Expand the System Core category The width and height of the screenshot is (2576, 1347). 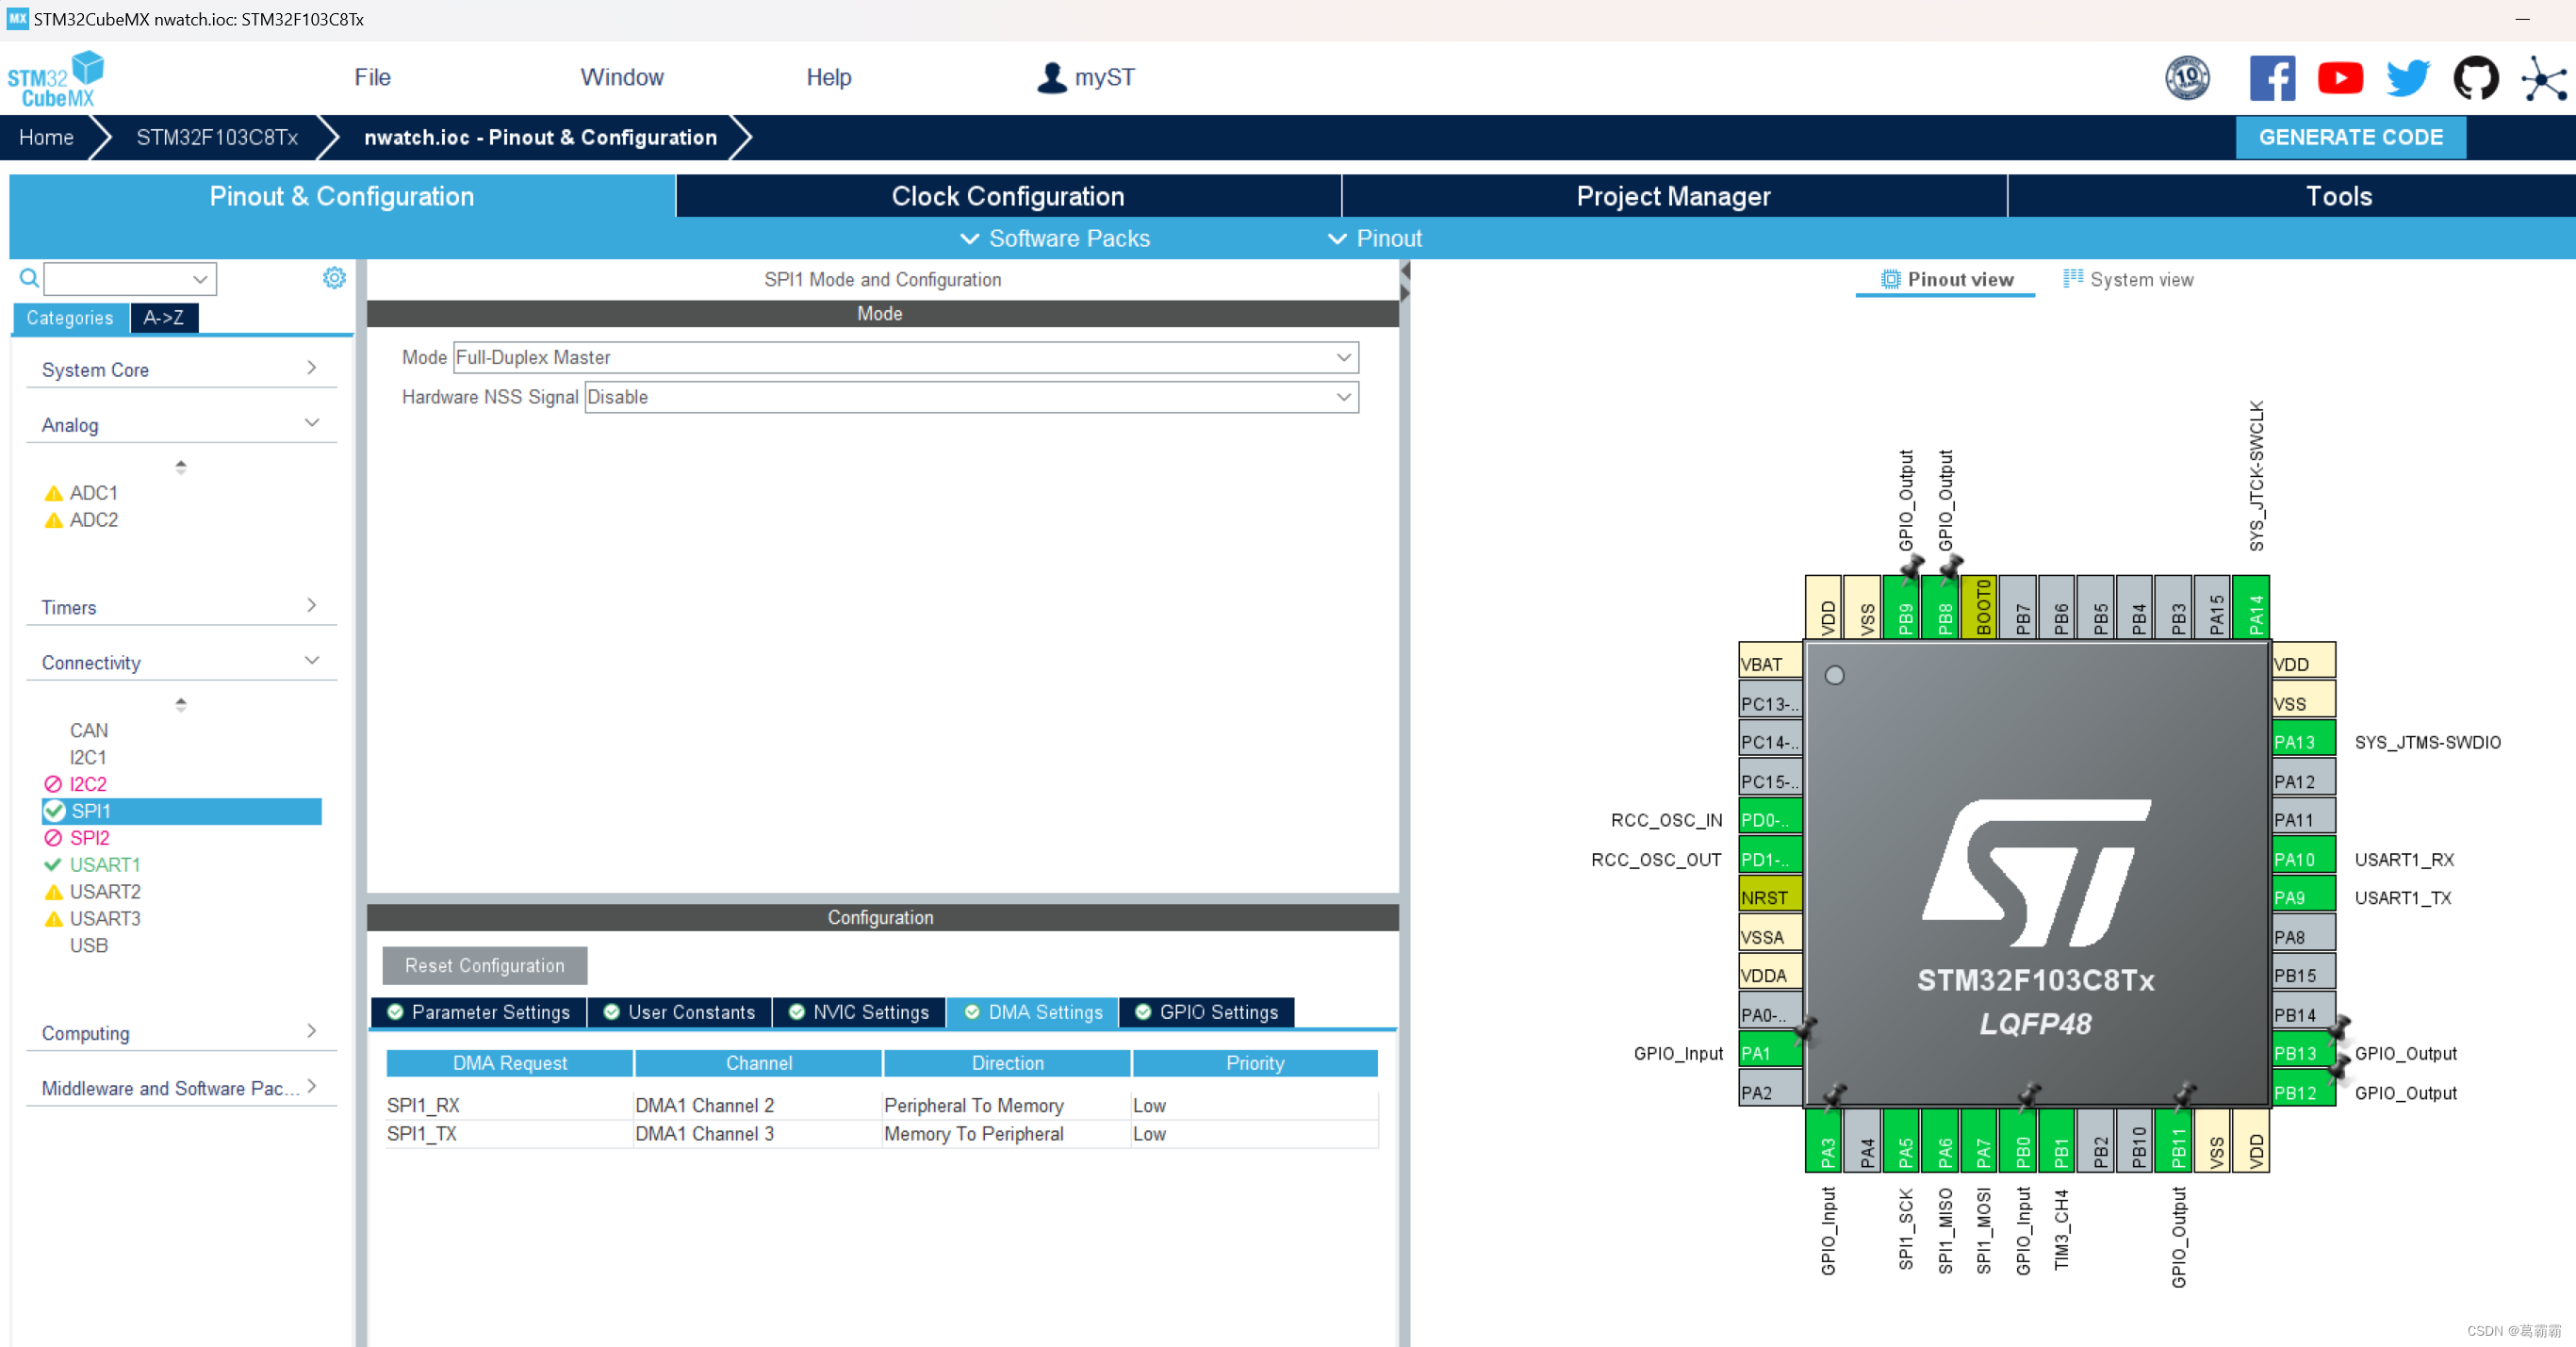click(x=180, y=369)
